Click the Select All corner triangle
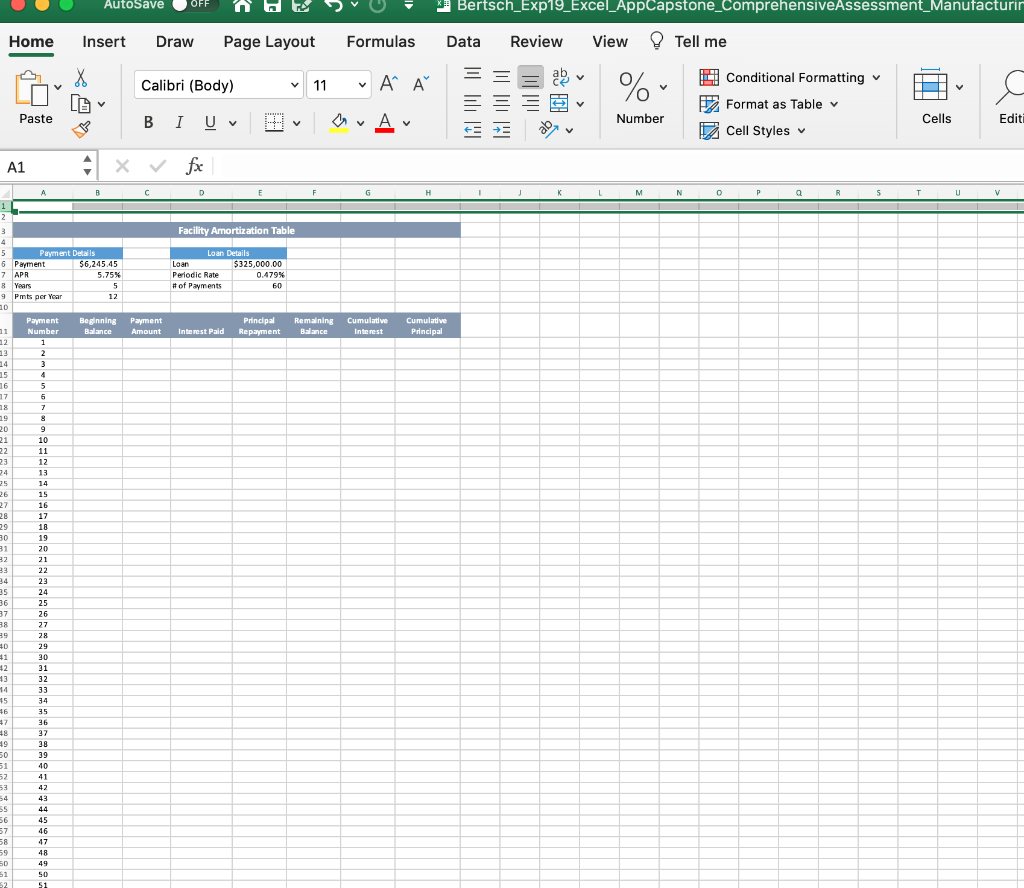Screen dimensions: 1024x888 point(6,193)
